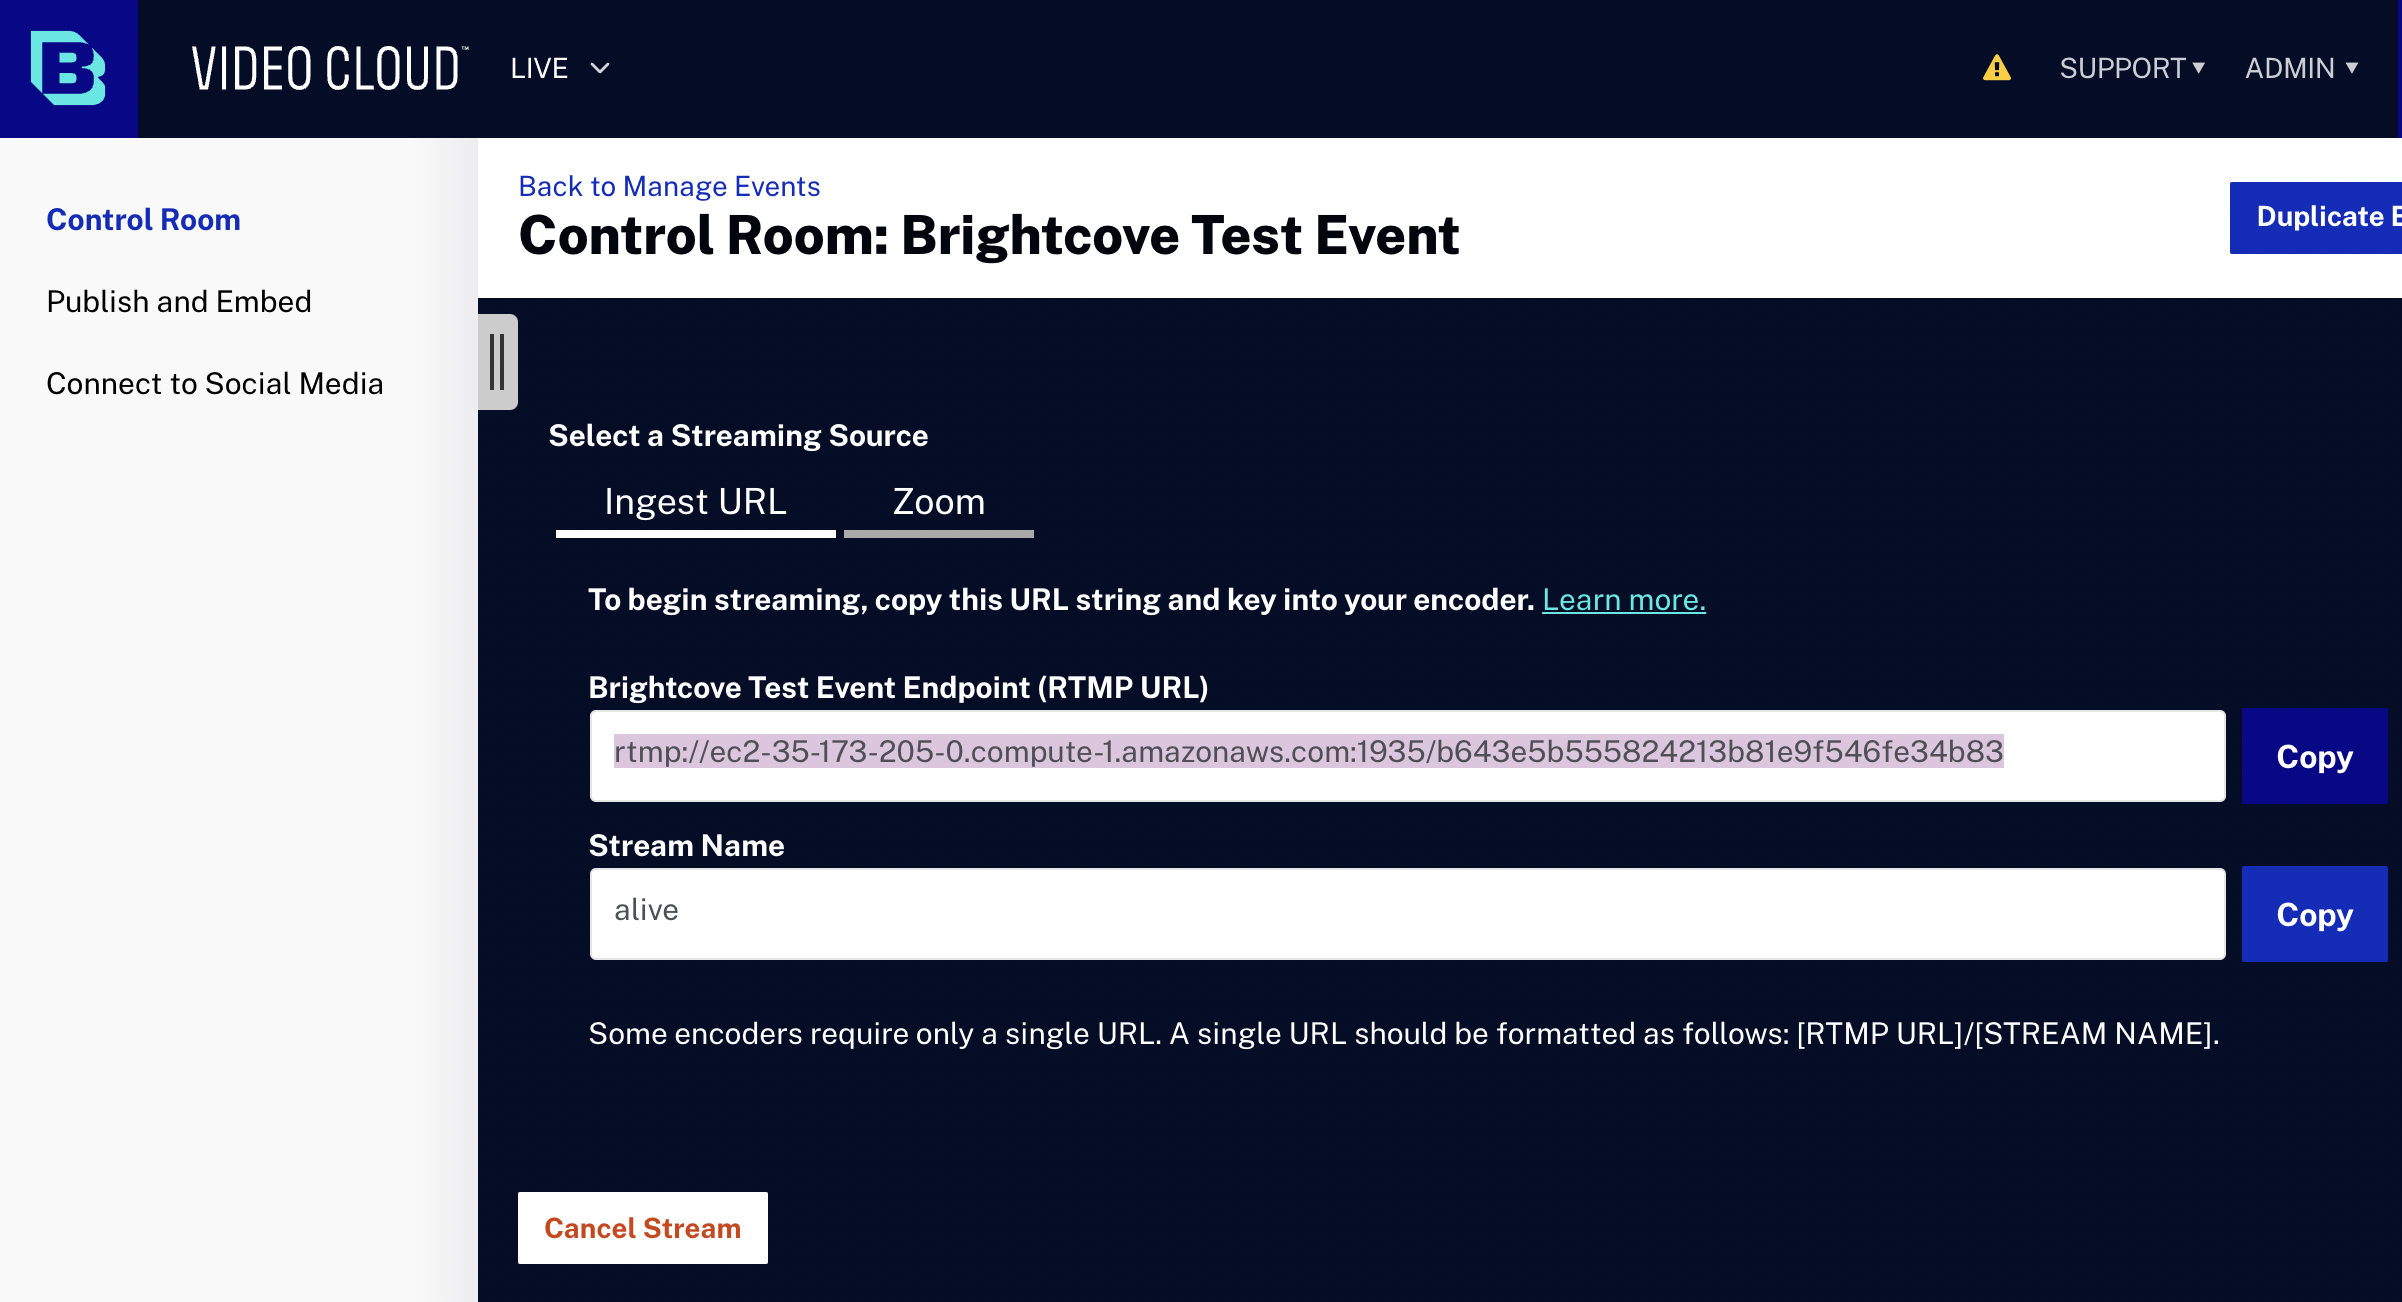Expand the SUPPORT menu
Screen dimensions: 2402x1302
pos(2132,68)
